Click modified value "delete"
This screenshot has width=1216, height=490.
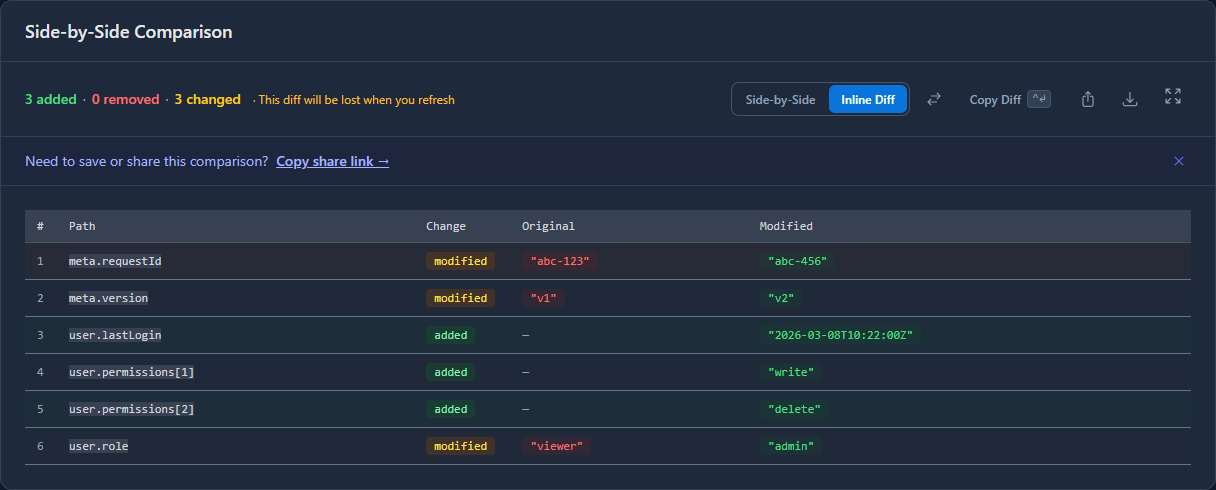pos(795,409)
